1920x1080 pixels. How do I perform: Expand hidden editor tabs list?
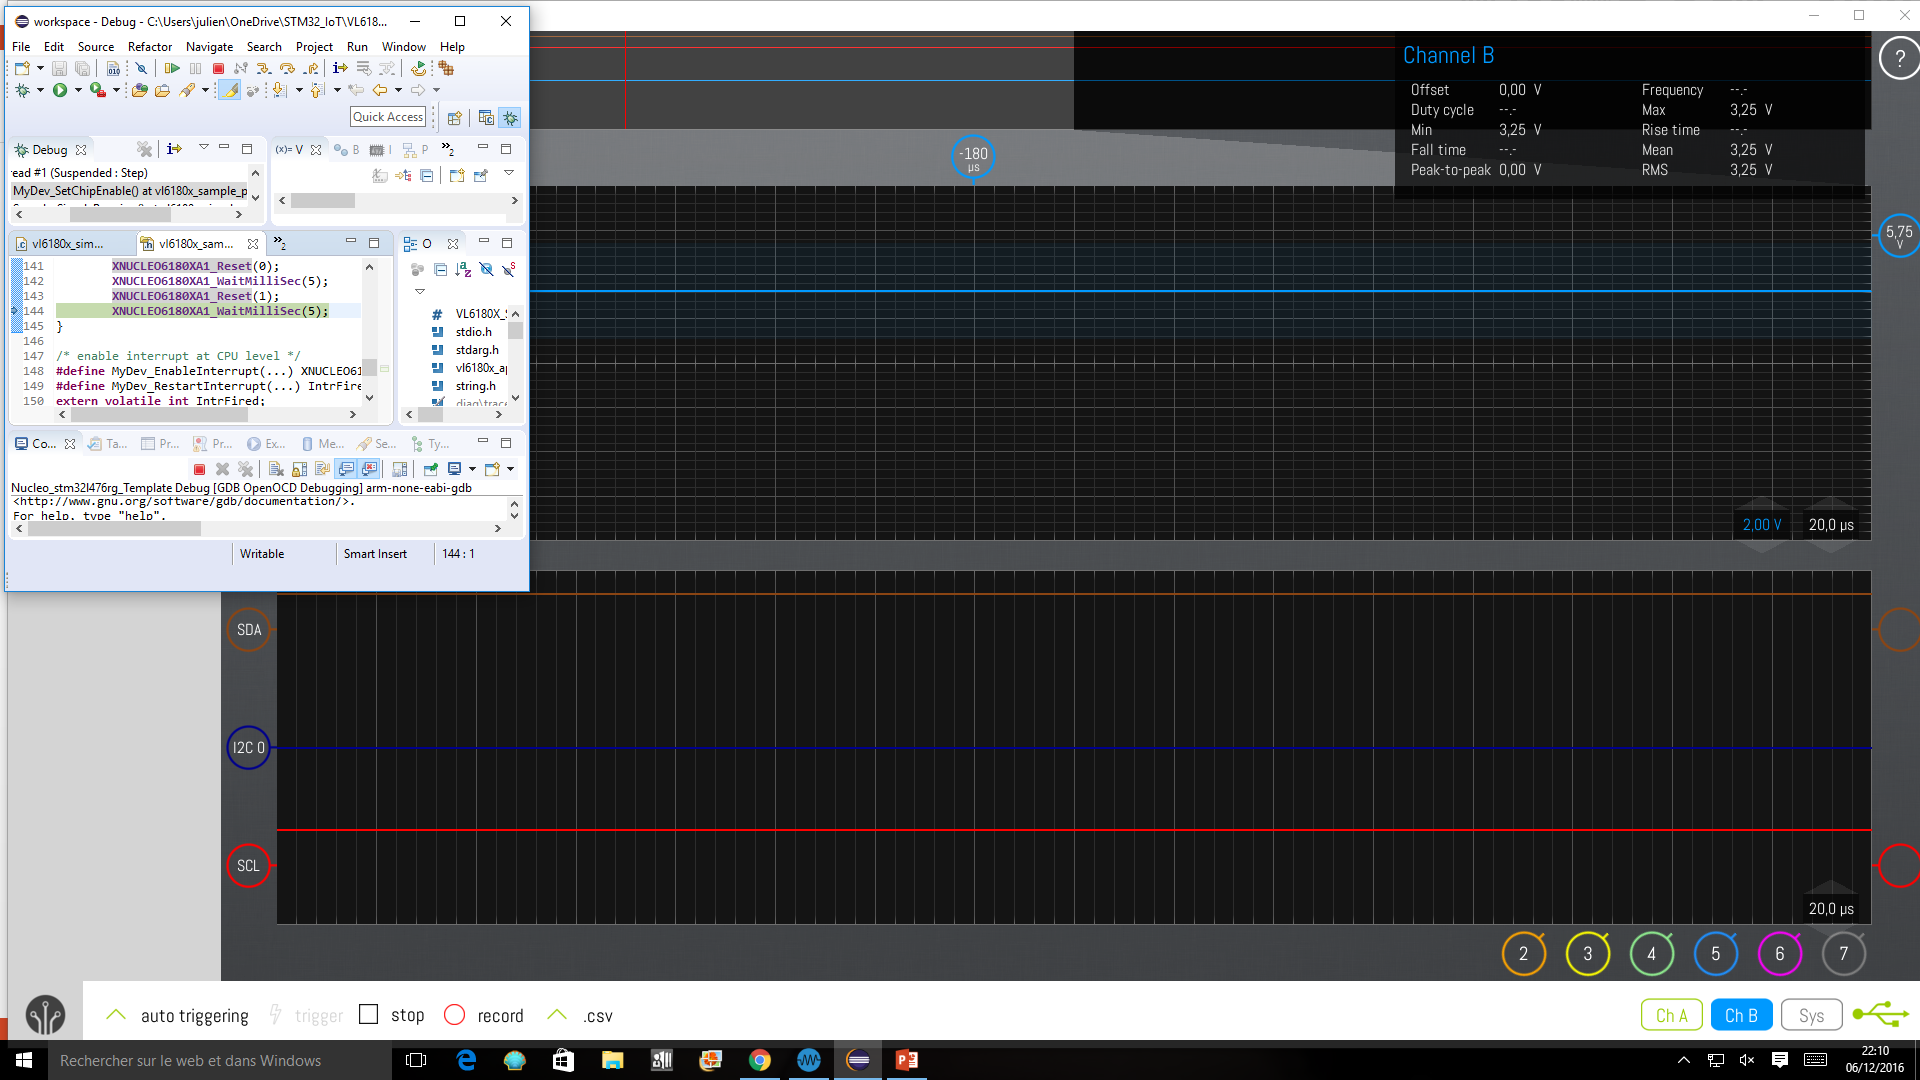pyautogui.click(x=280, y=243)
